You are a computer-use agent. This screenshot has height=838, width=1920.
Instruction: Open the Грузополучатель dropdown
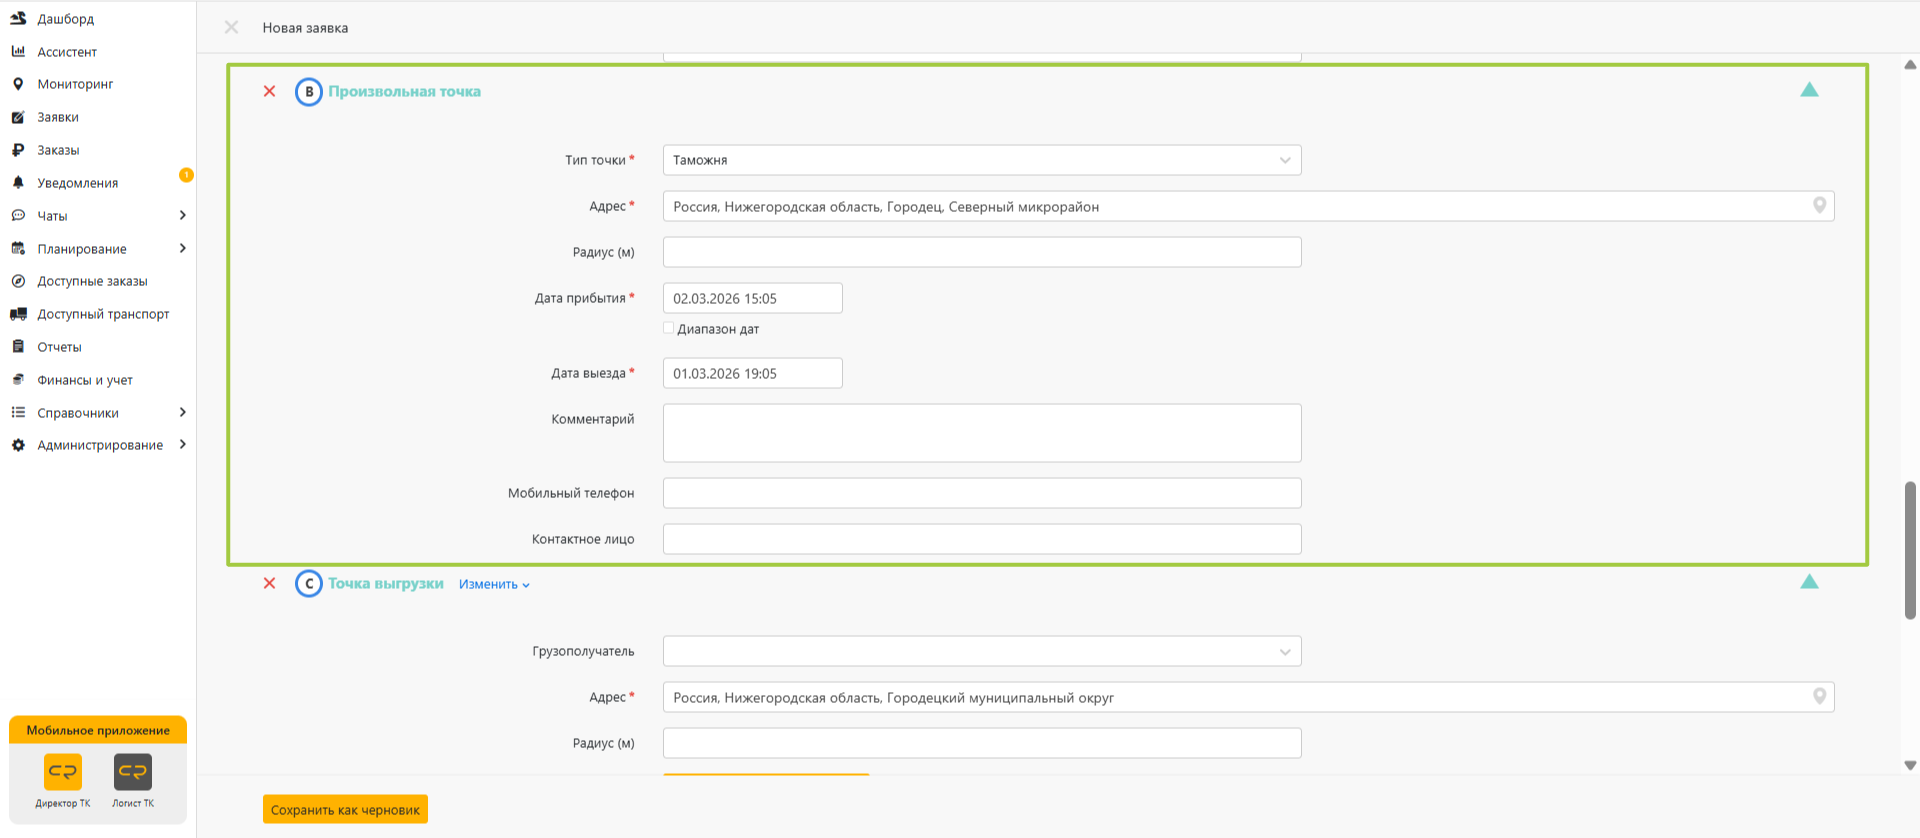pos(982,651)
